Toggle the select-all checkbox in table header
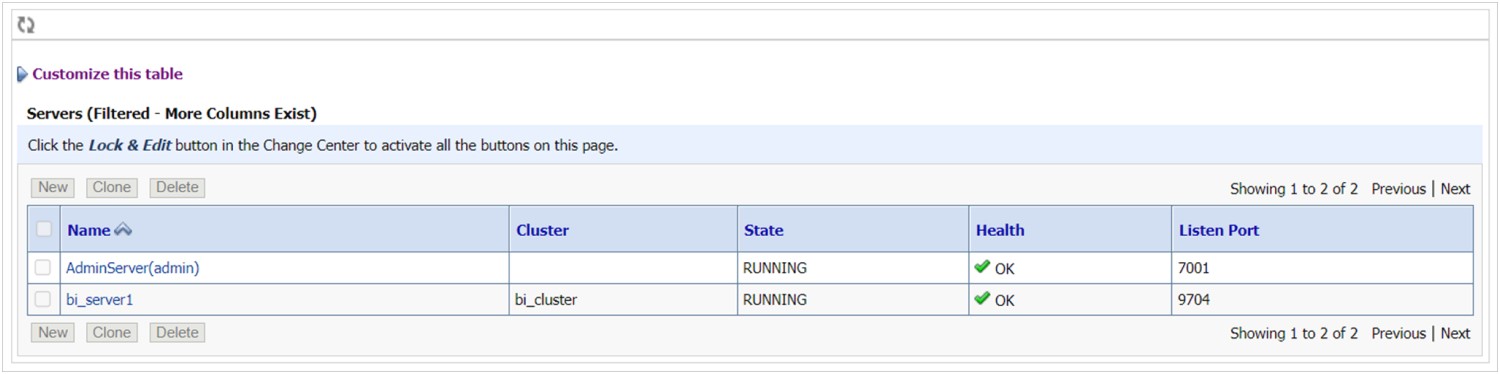 click(44, 229)
